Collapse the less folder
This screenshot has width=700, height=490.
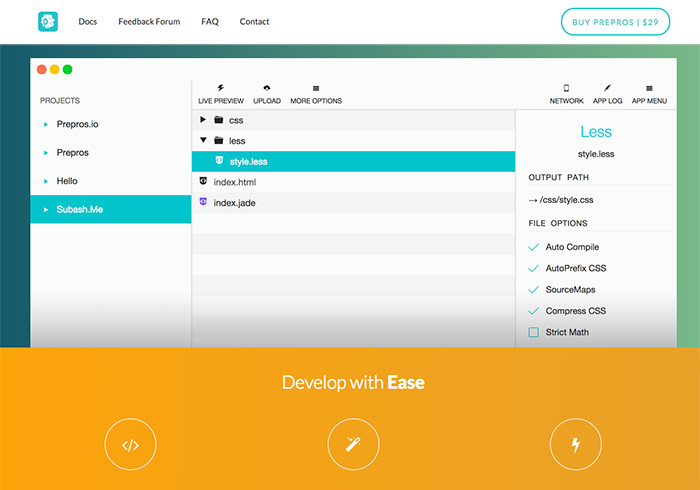[x=203, y=141]
